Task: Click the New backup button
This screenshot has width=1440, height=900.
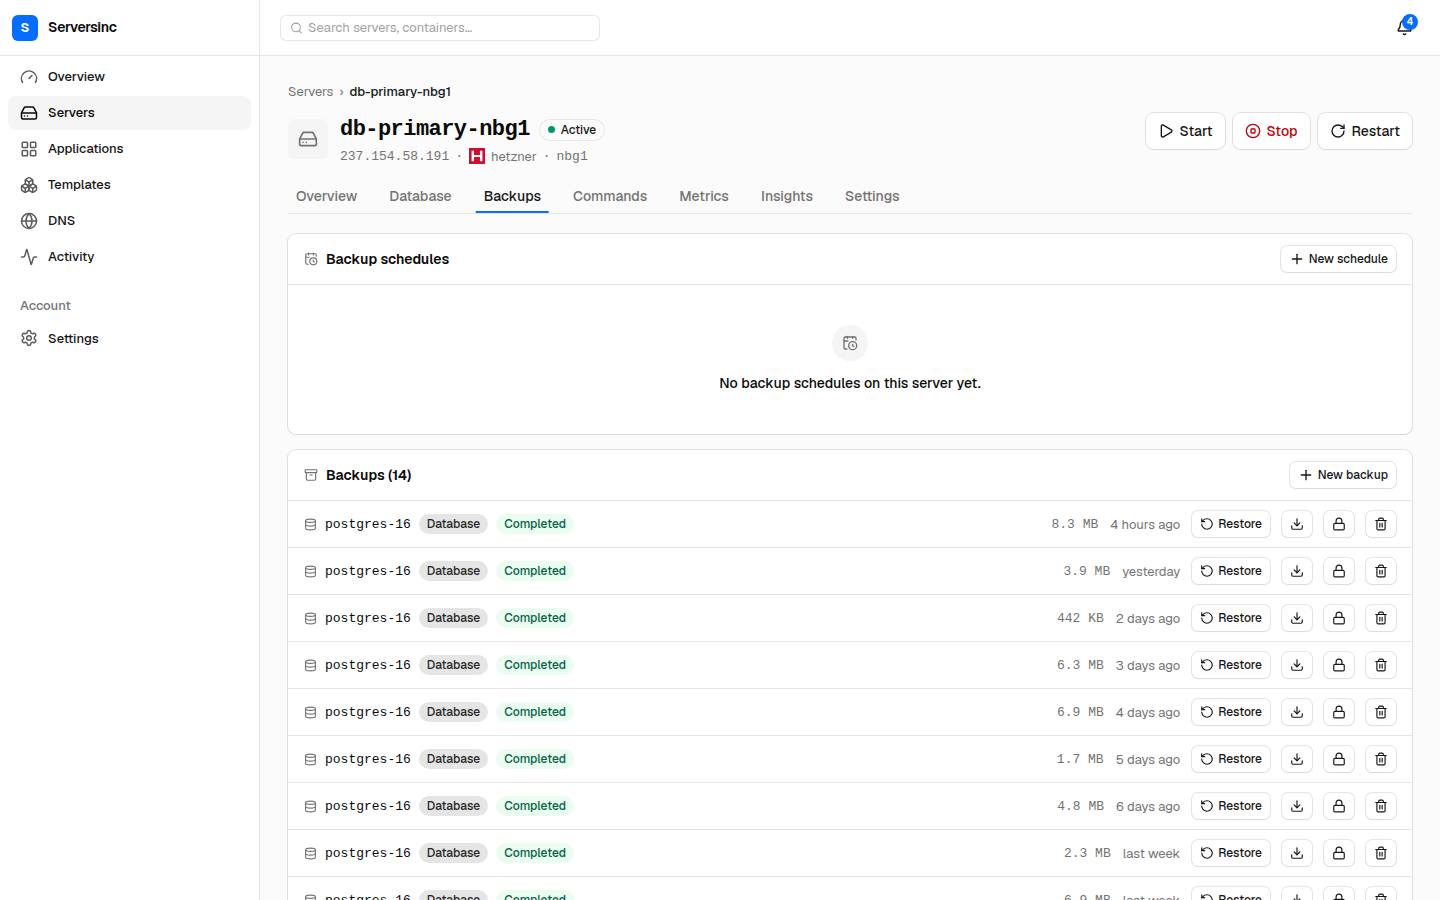Action: click(x=1343, y=475)
